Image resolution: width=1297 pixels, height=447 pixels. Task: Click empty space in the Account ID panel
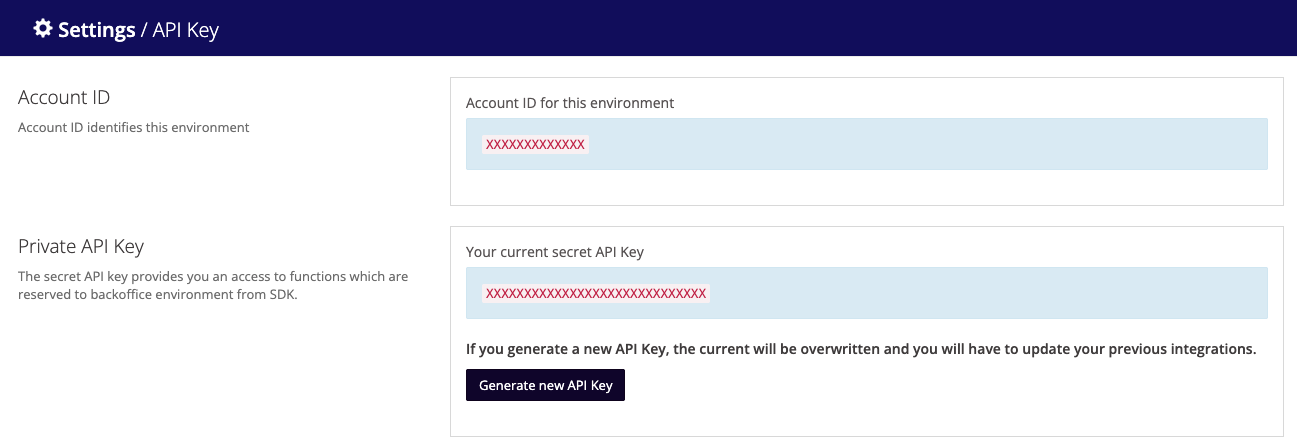(x=866, y=188)
